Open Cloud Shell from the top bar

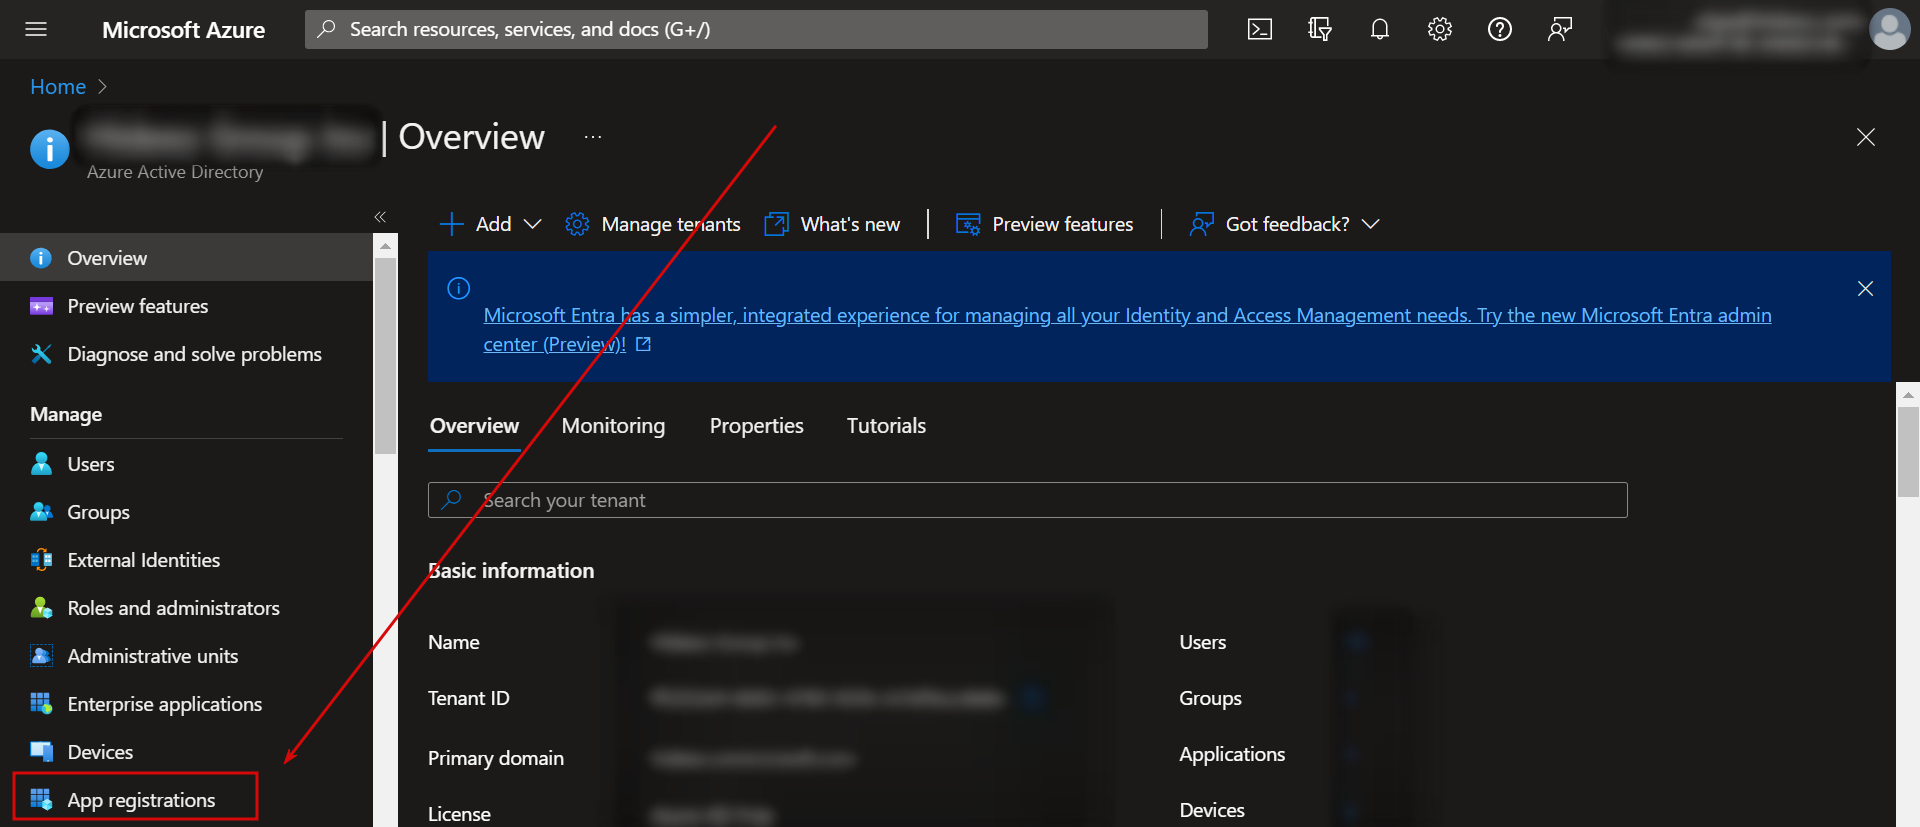point(1260,29)
